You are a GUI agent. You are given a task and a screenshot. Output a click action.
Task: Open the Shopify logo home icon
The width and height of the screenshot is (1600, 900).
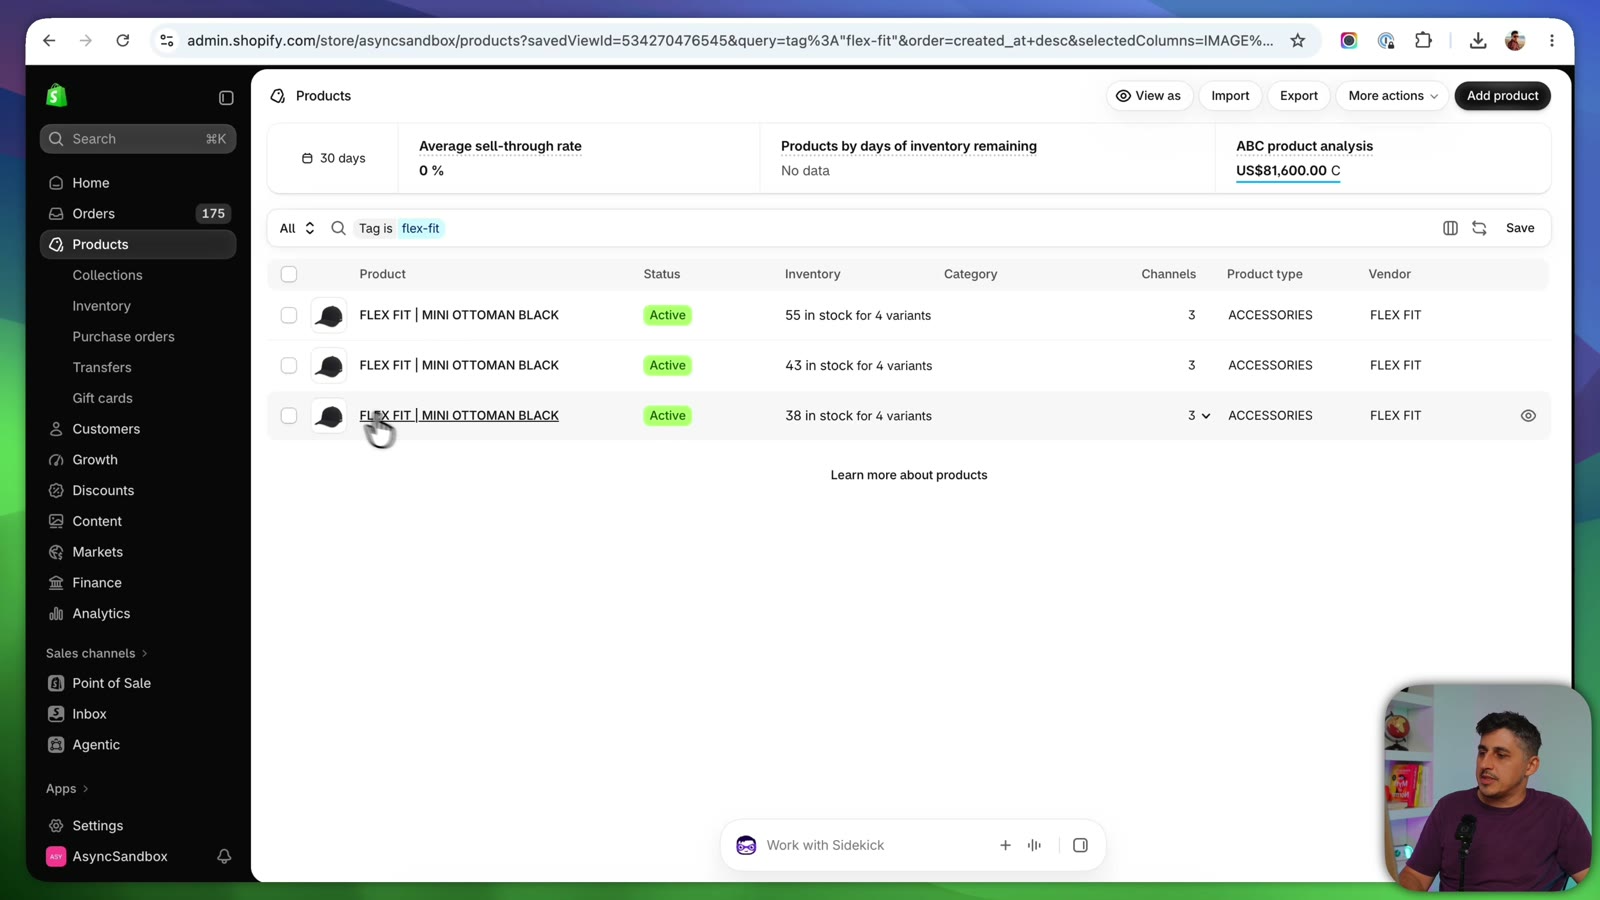56,96
